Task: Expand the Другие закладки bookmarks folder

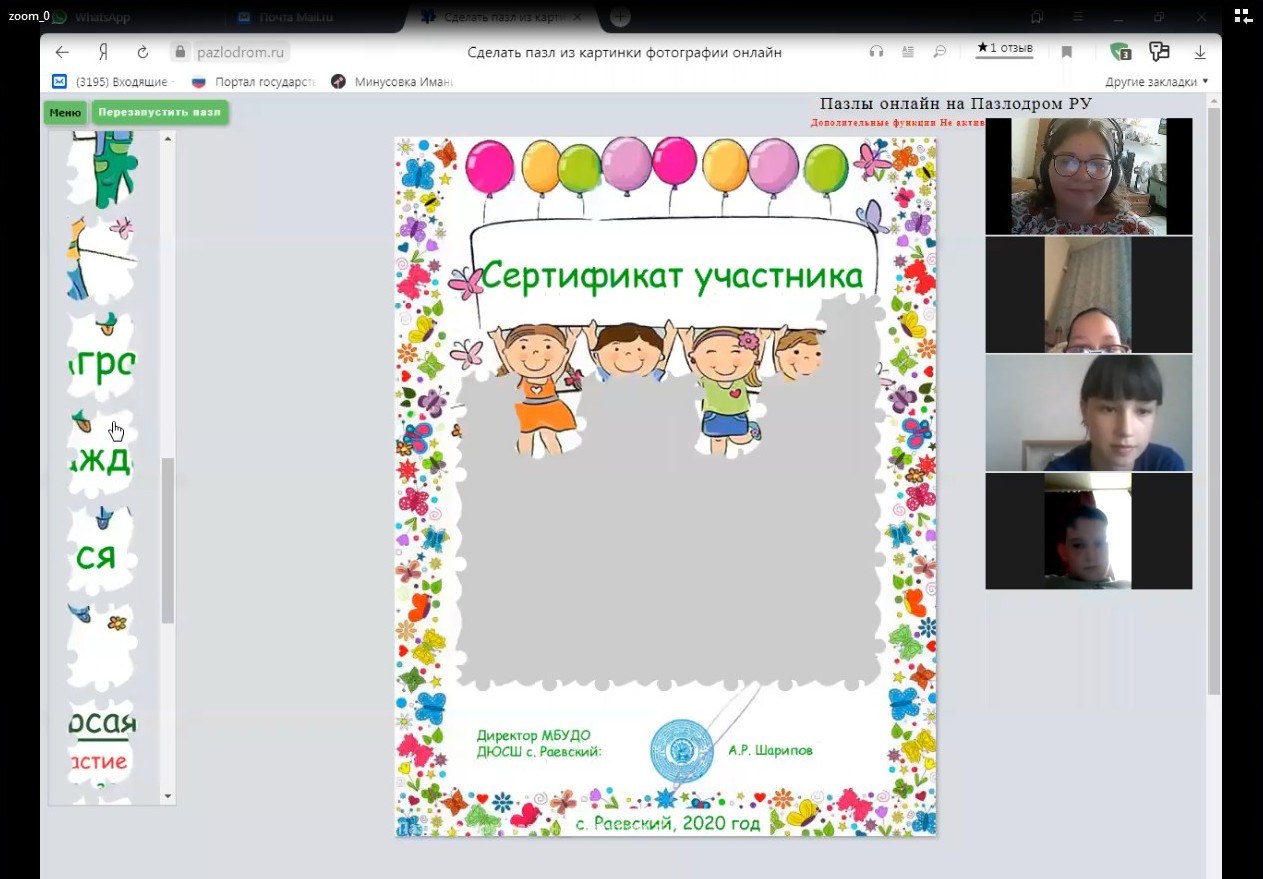Action: tap(1156, 82)
